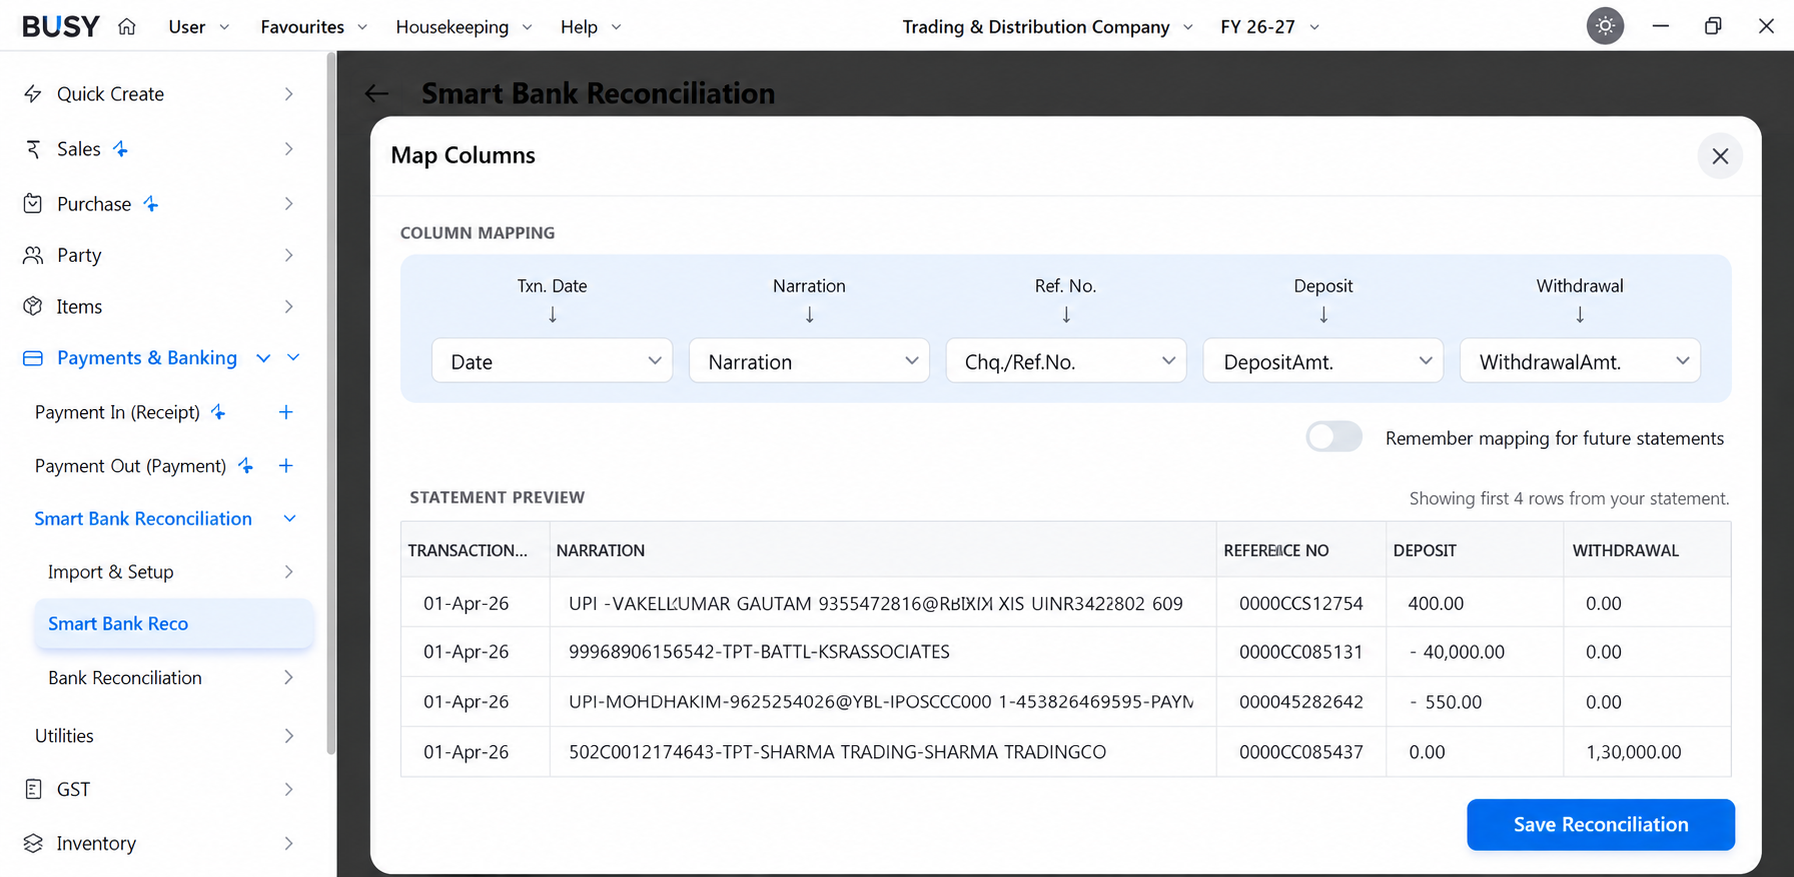Click withdrawal amount 1,30,000.00
The image size is (1794, 877).
(x=1634, y=752)
